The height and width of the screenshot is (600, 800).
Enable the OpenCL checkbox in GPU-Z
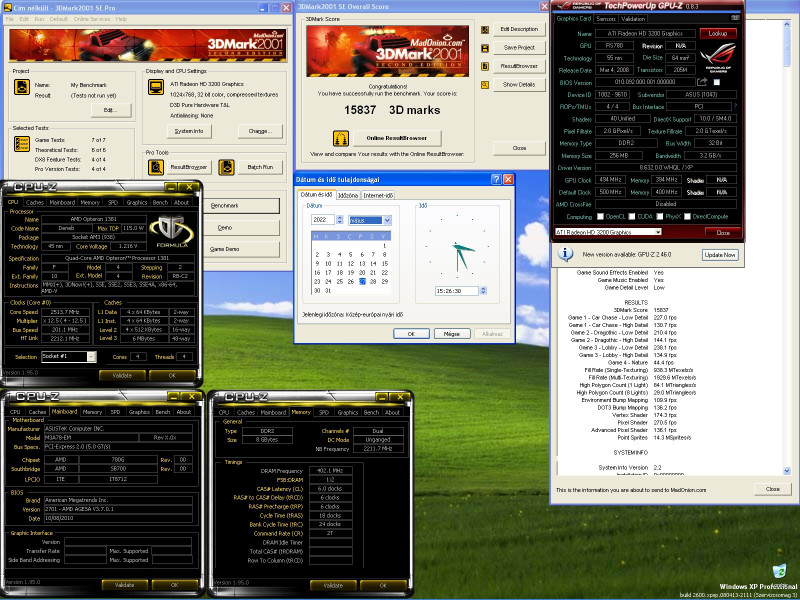(601, 216)
